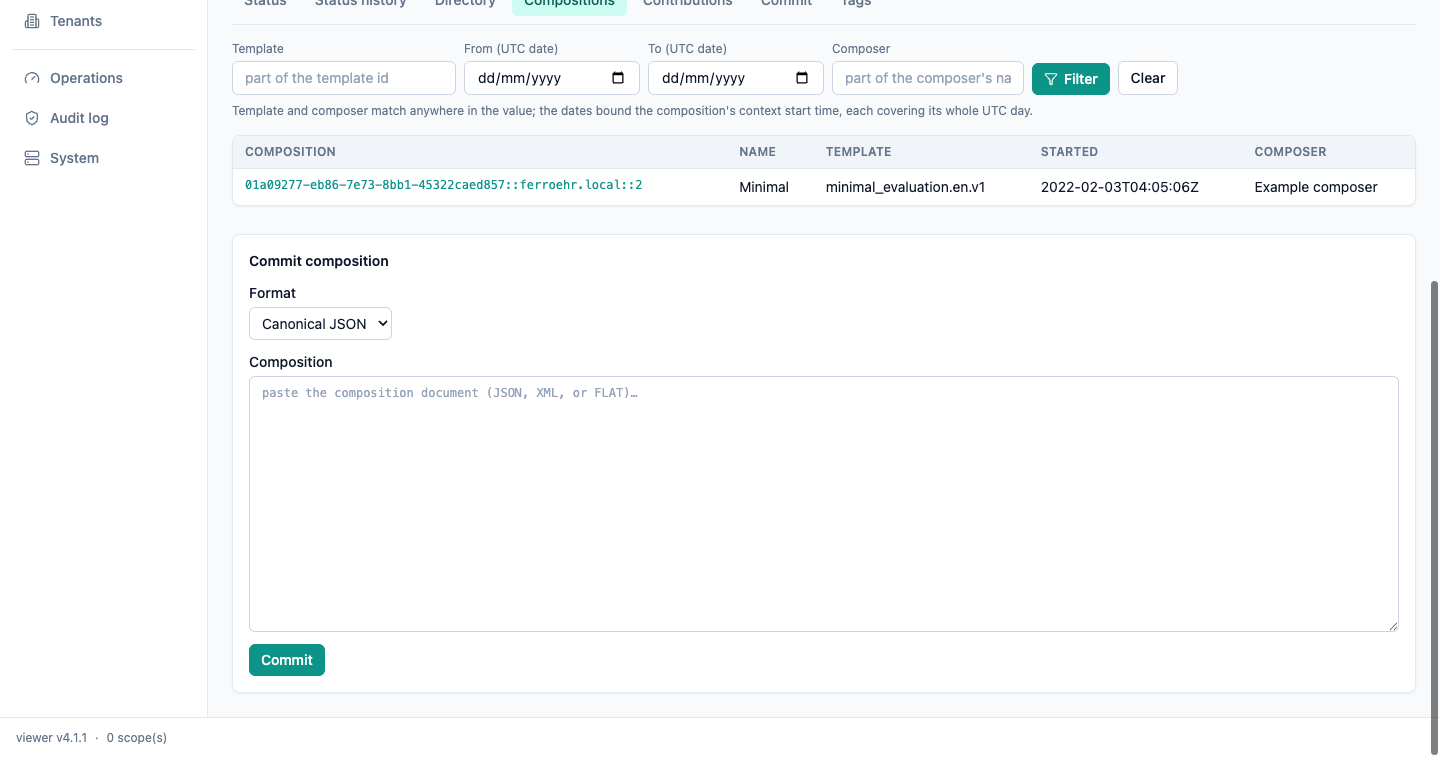
Task: Open composition 01a09277 ferroehr.local::2 link
Action: click(x=443, y=186)
